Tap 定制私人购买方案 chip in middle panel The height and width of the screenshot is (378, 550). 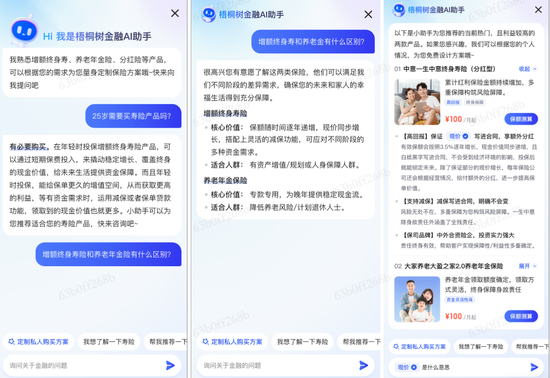[x=232, y=342]
